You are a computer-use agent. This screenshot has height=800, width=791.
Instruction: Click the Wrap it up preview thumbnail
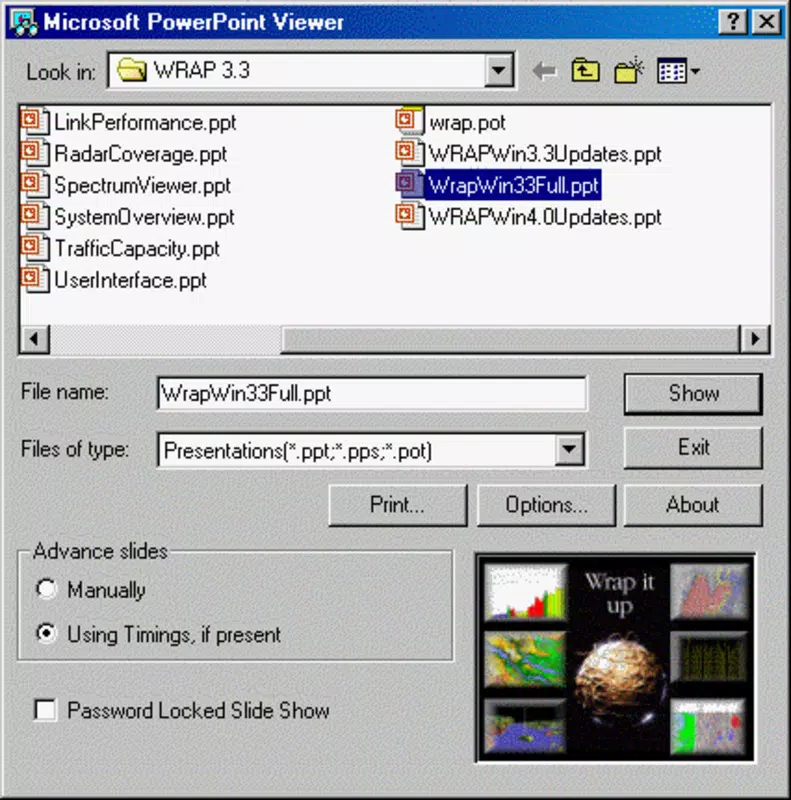point(615,658)
